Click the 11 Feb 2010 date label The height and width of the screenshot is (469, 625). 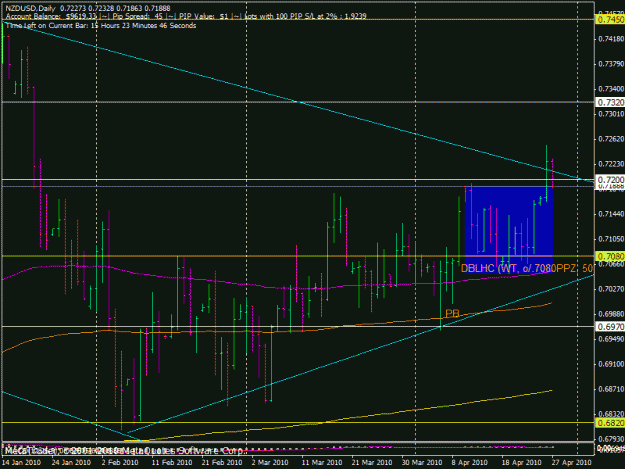[172, 462]
